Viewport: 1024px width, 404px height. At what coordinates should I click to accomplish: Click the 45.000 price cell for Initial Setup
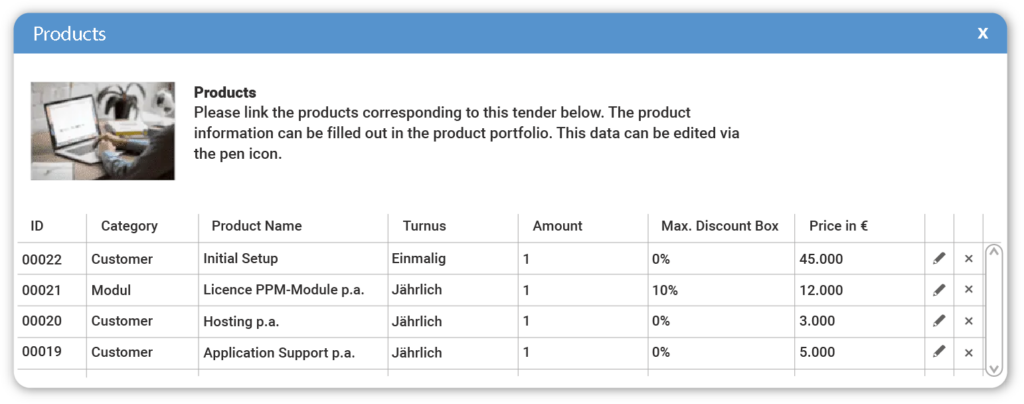click(821, 259)
